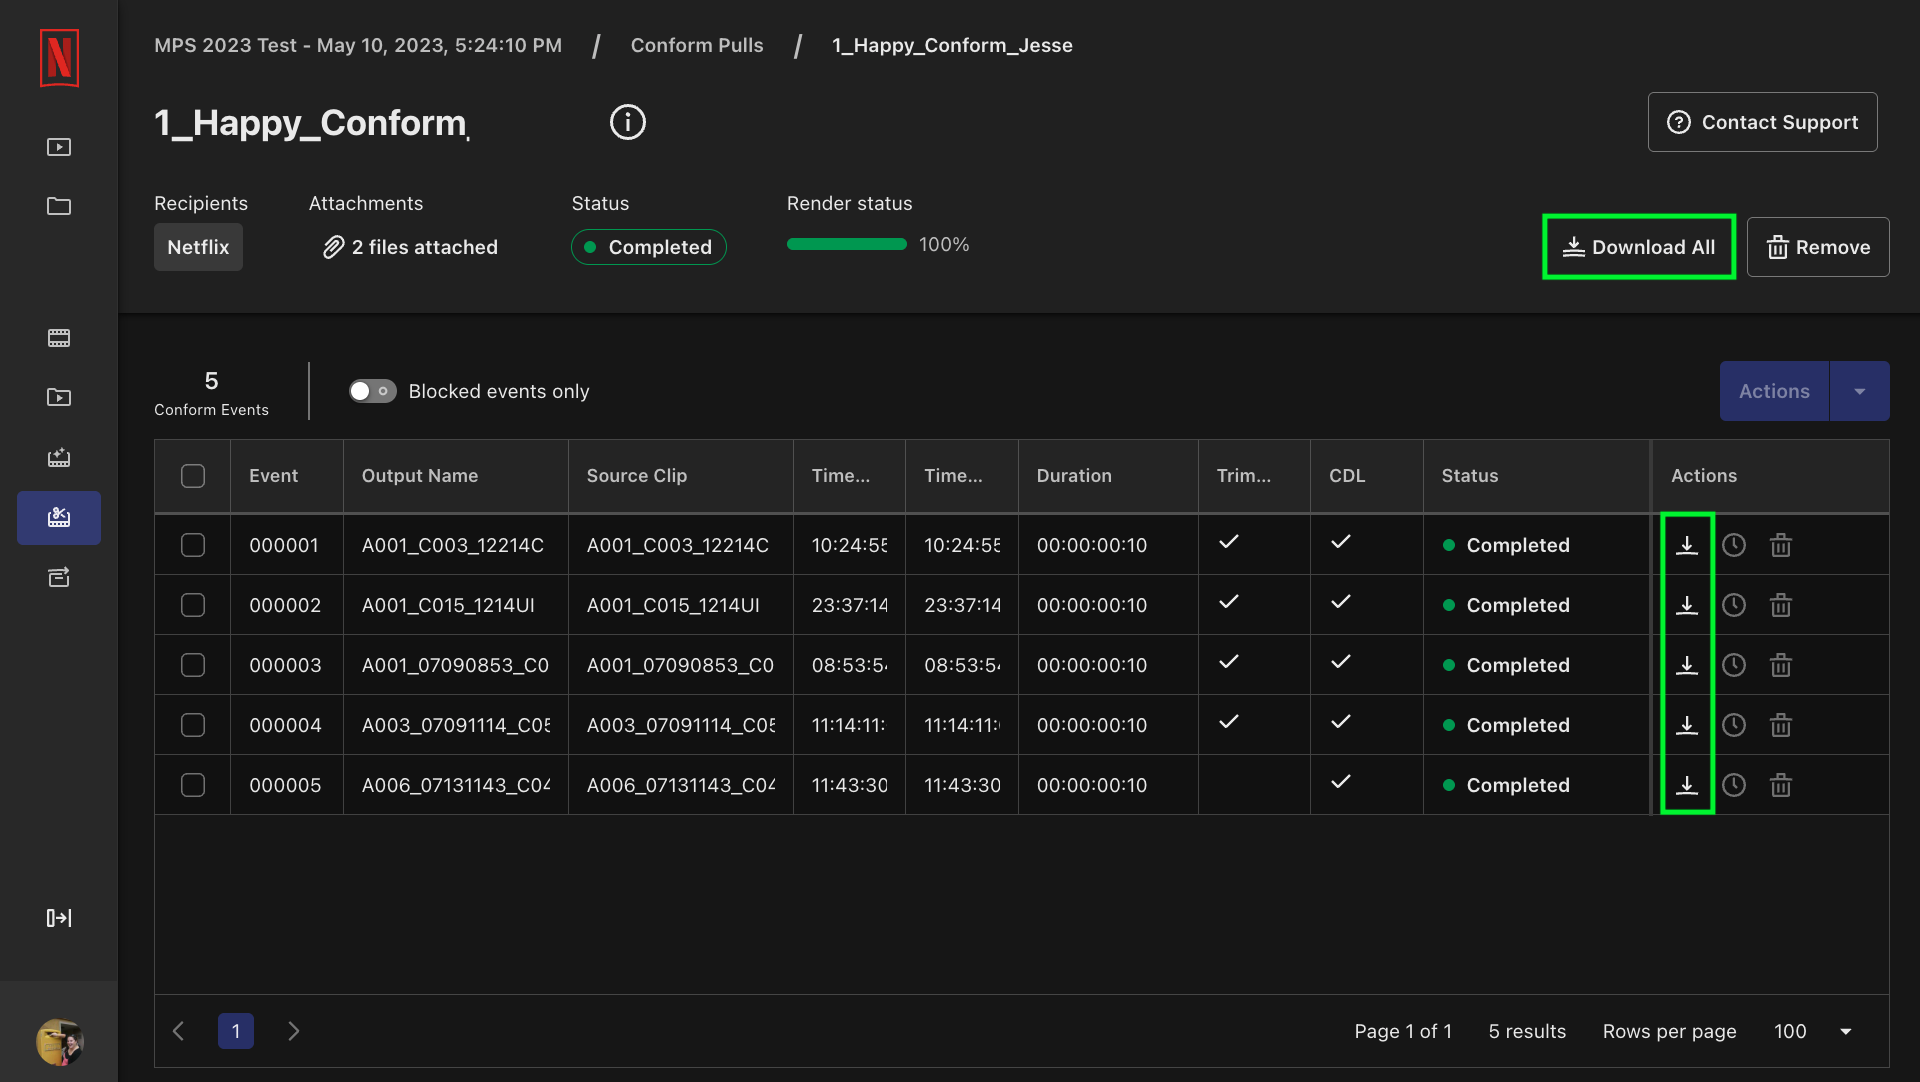Delete event 000005 with trash icon
The width and height of the screenshot is (1920, 1082).
point(1781,785)
